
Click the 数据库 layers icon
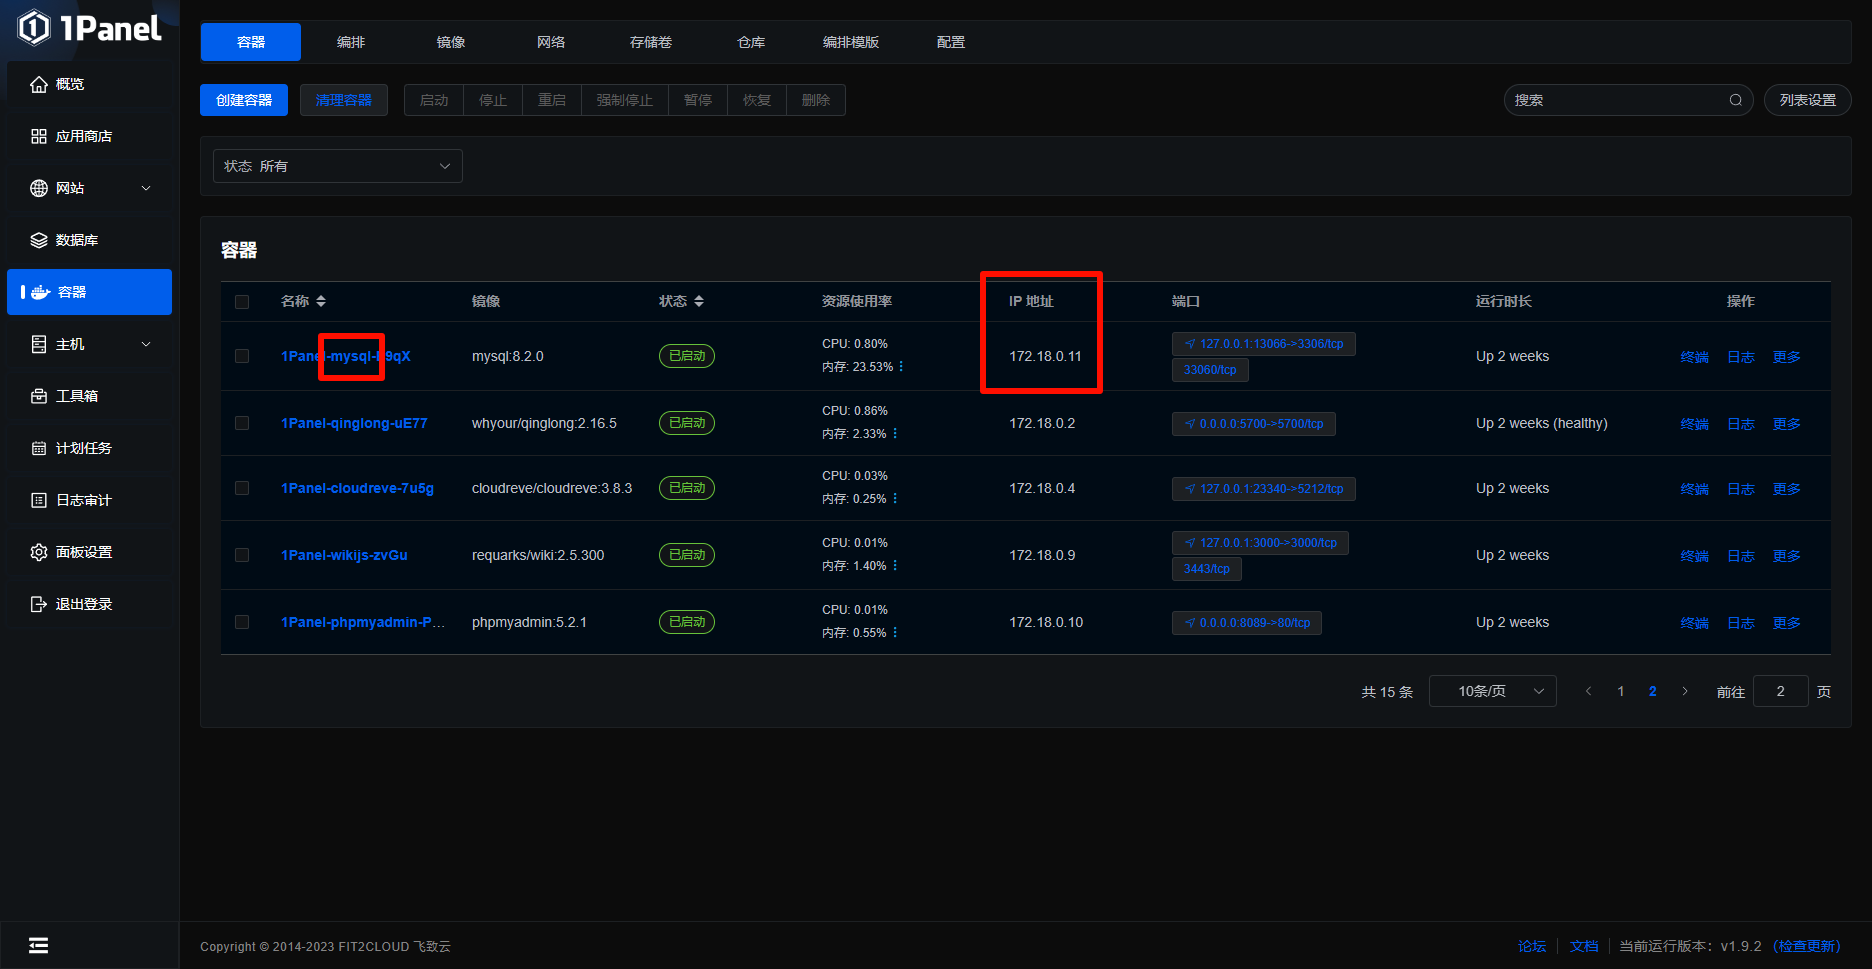point(39,241)
